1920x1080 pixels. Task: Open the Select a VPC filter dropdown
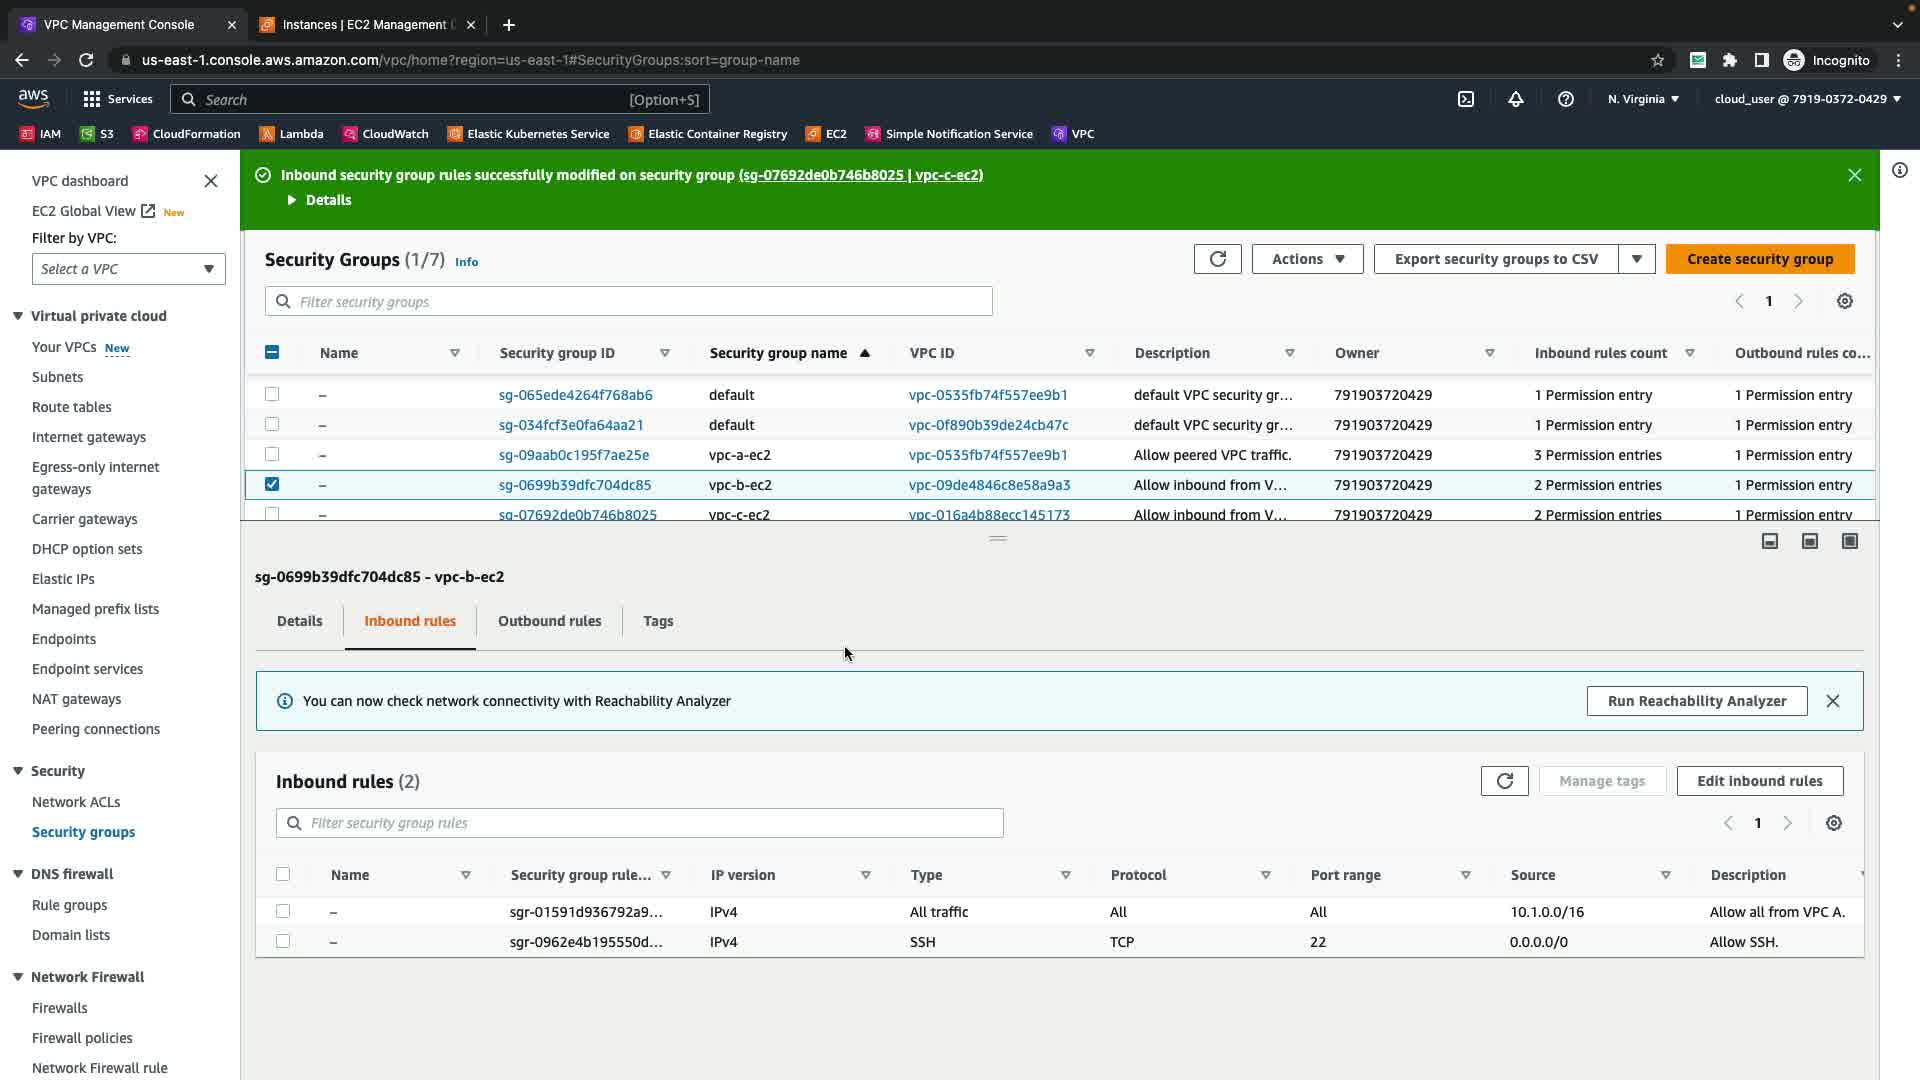(128, 269)
